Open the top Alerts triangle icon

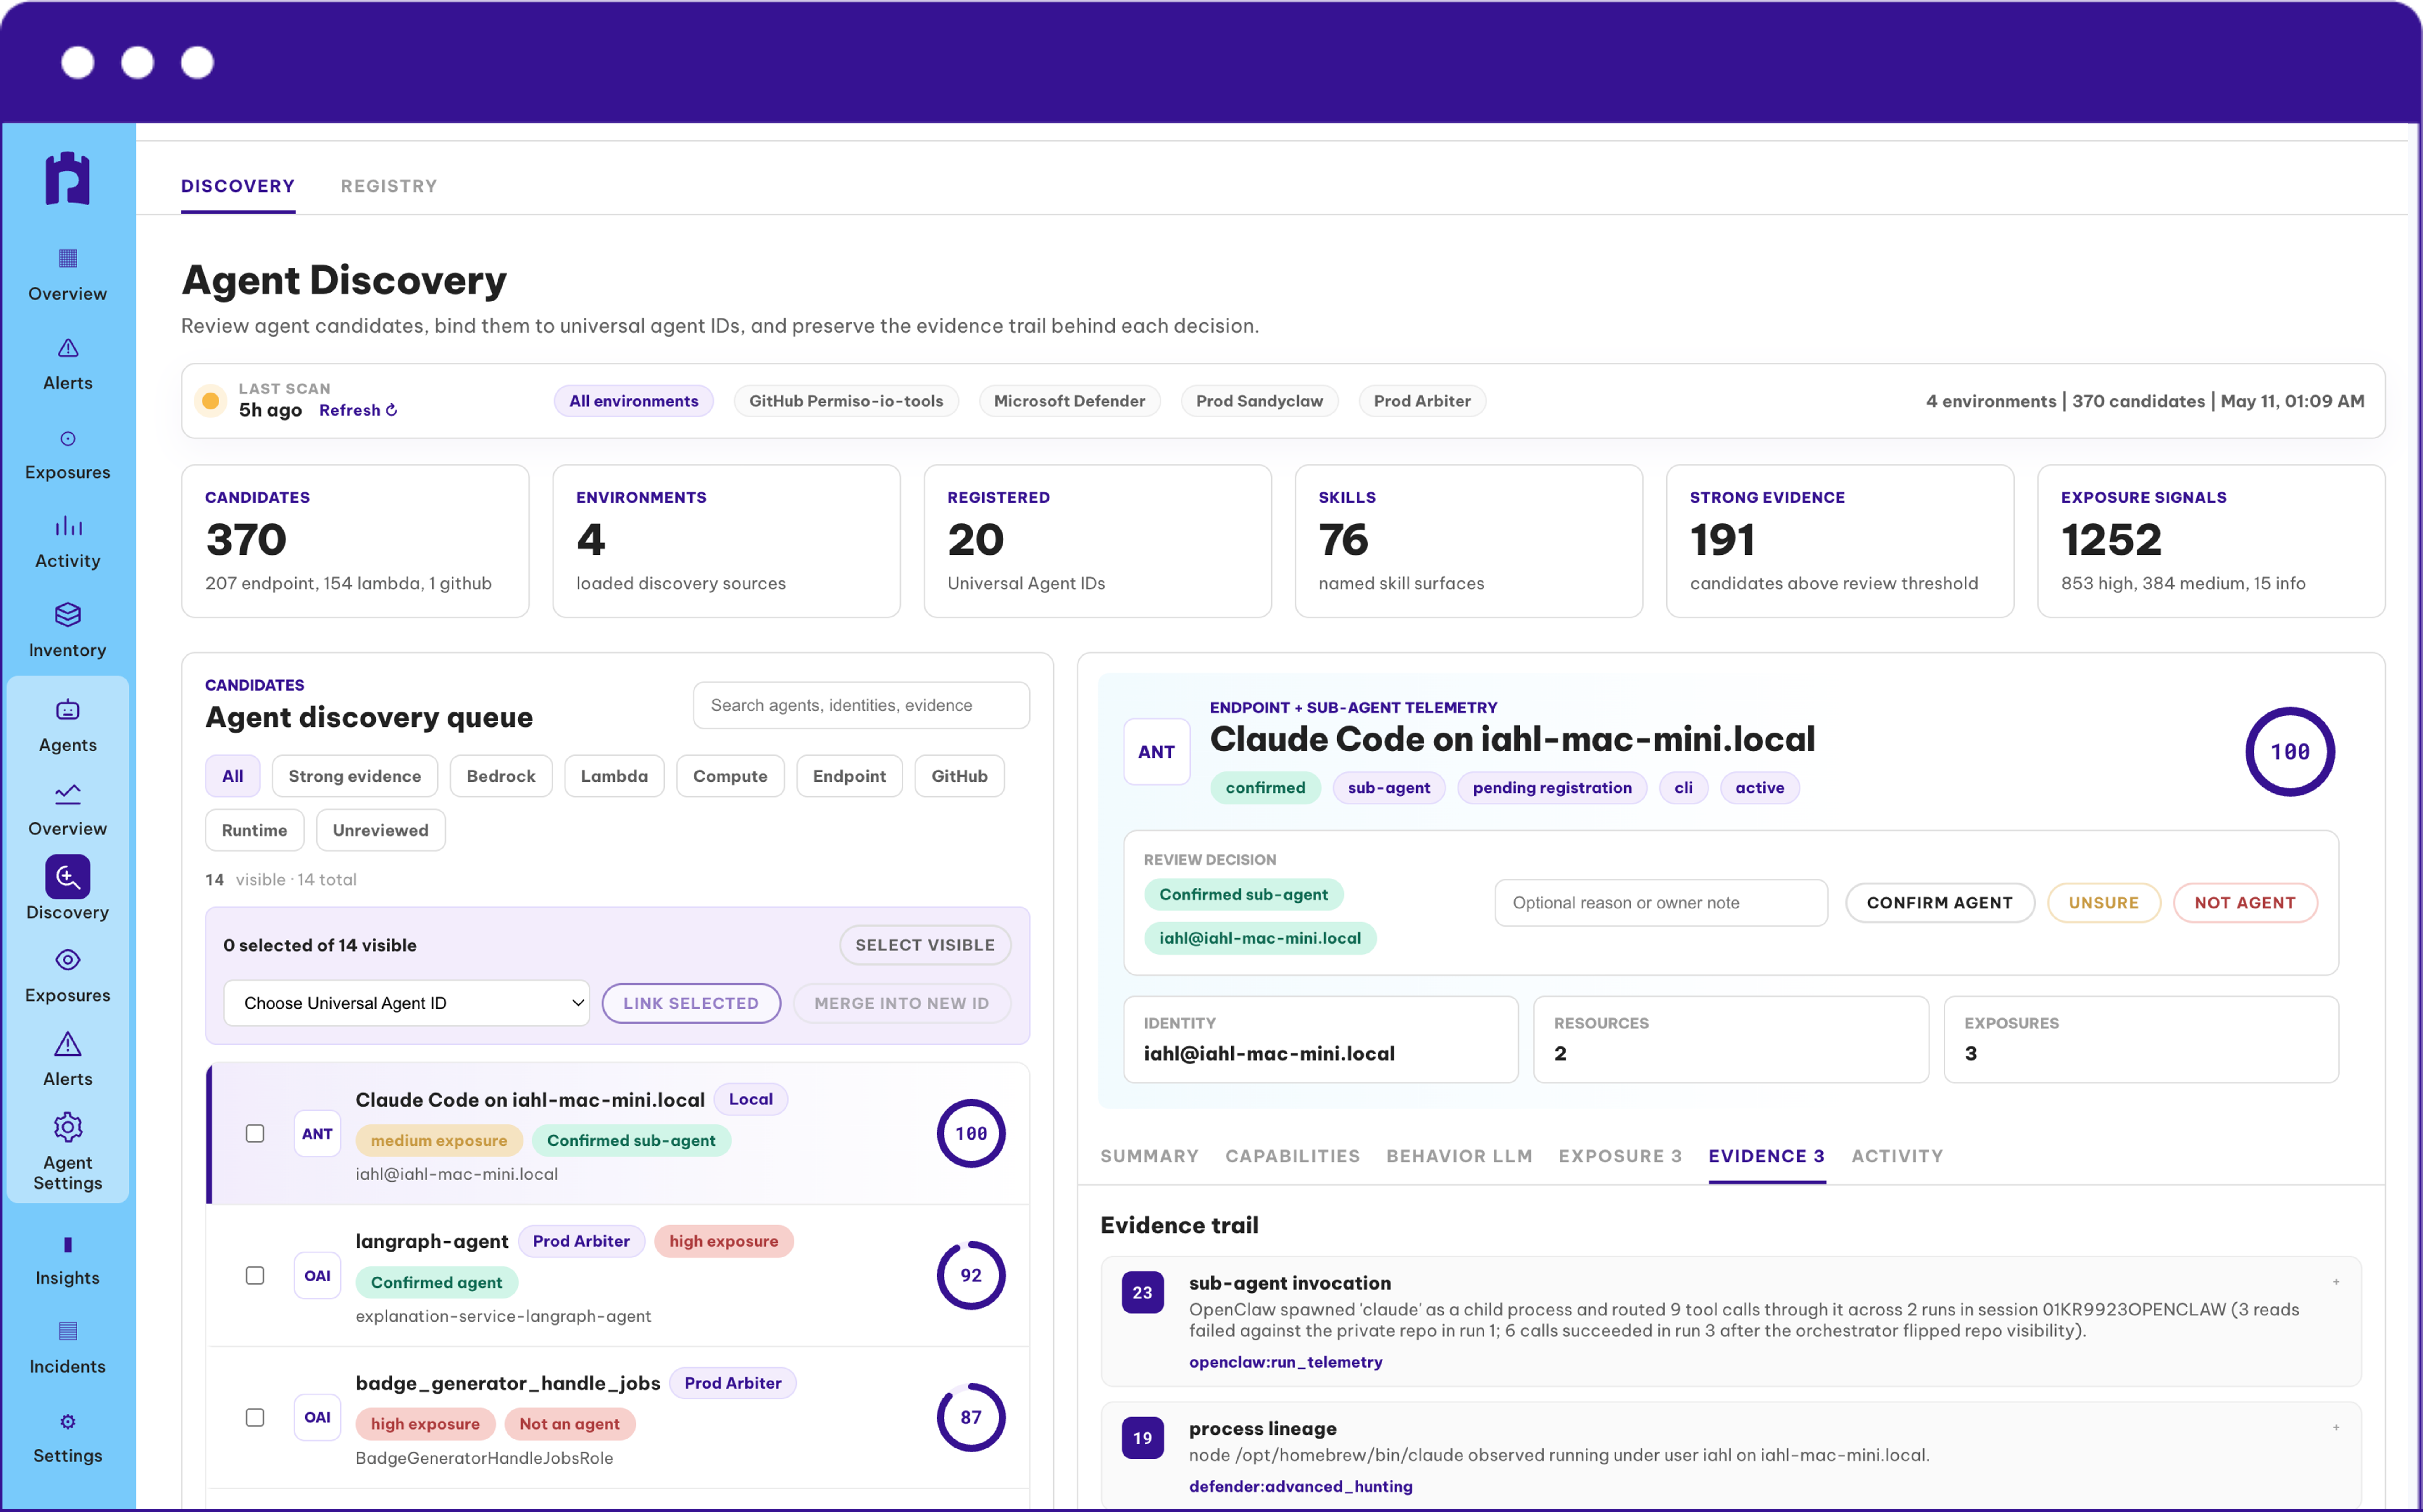pos(68,348)
